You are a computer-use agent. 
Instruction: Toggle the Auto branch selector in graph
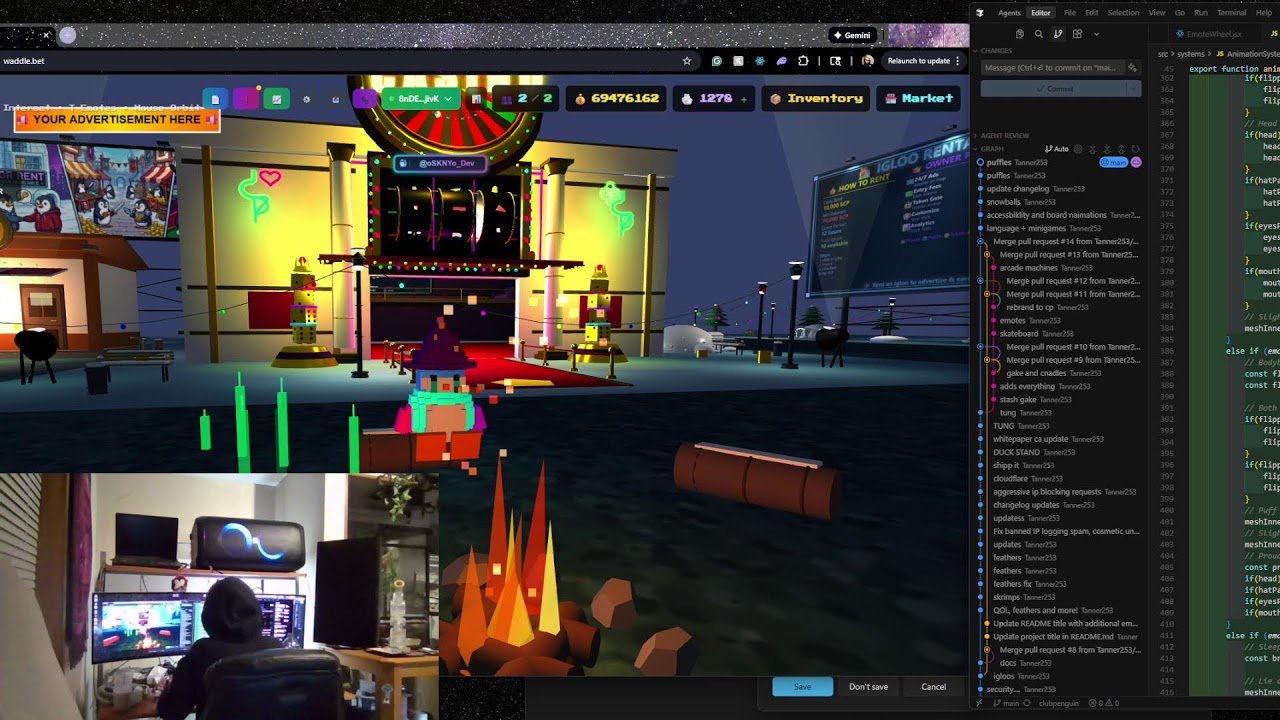click(x=1057, y=149)
